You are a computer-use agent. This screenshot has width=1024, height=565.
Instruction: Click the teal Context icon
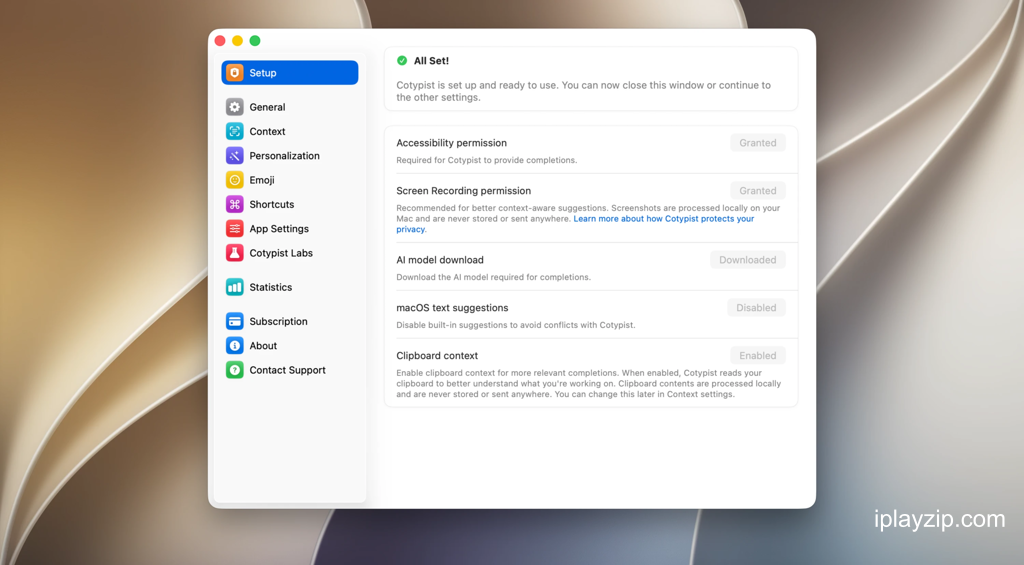coord(234,131)
